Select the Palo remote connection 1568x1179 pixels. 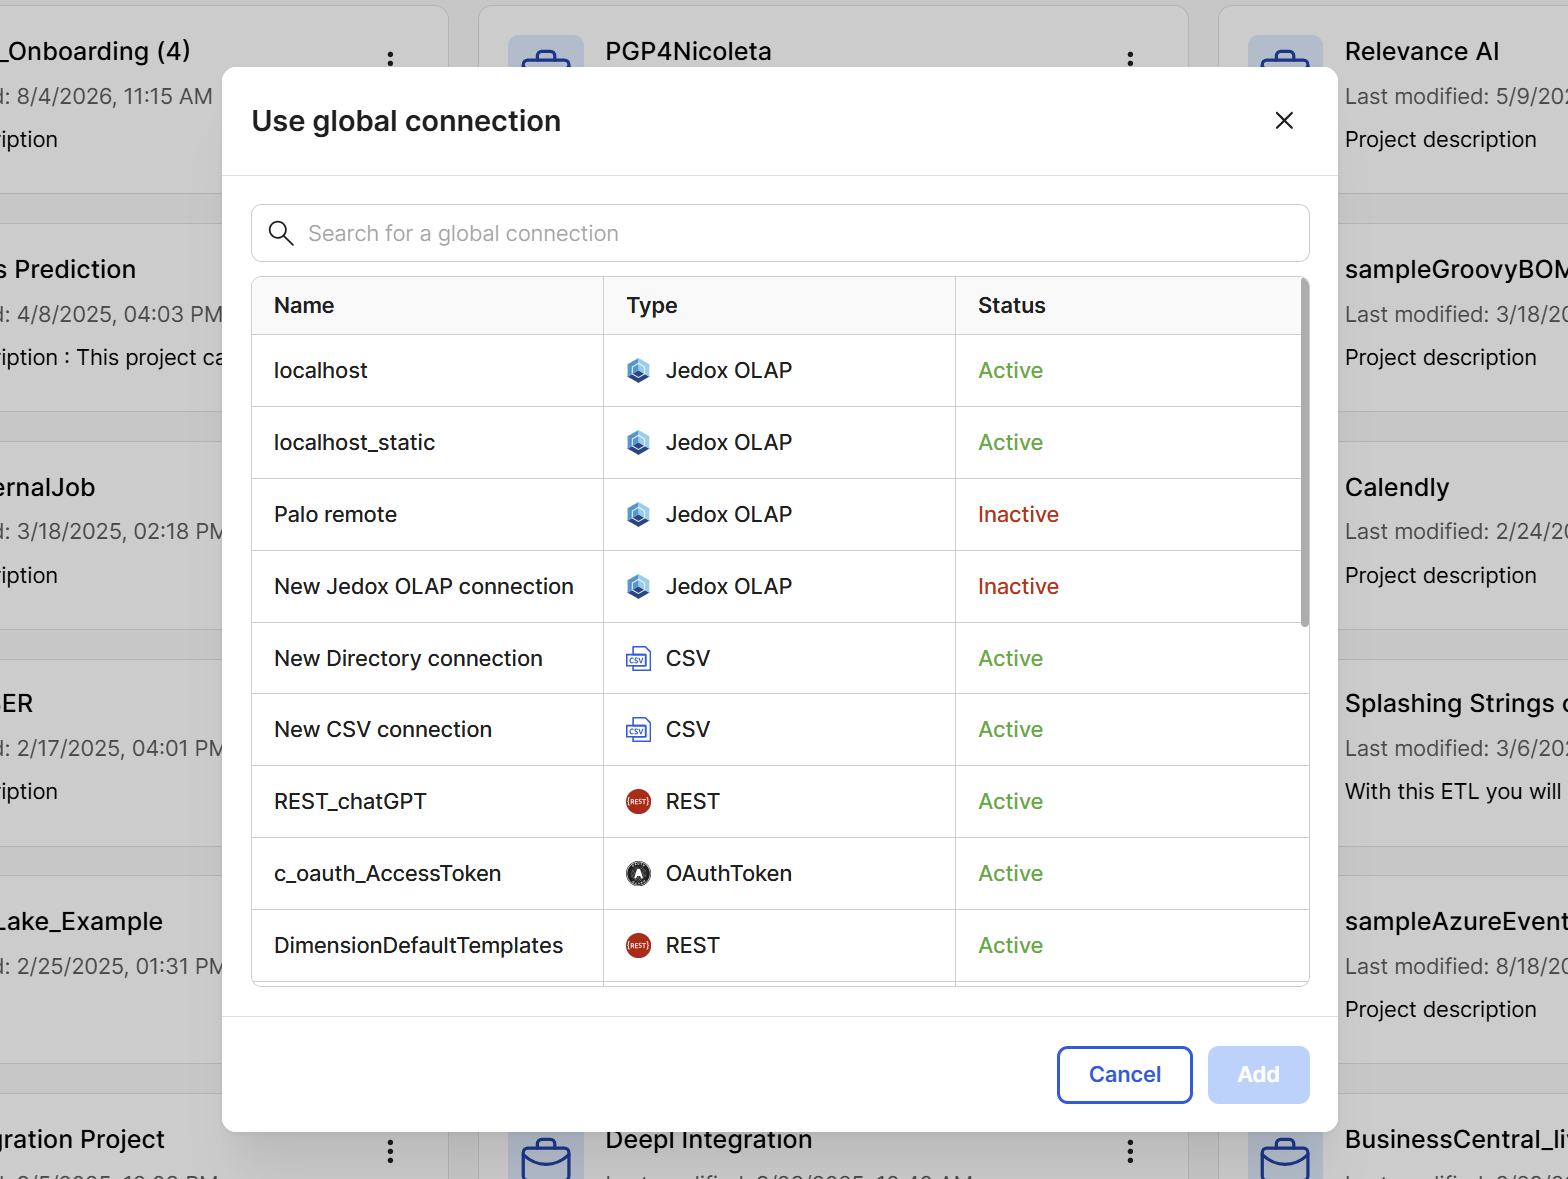pyautogui.click(x=776, y=514)
